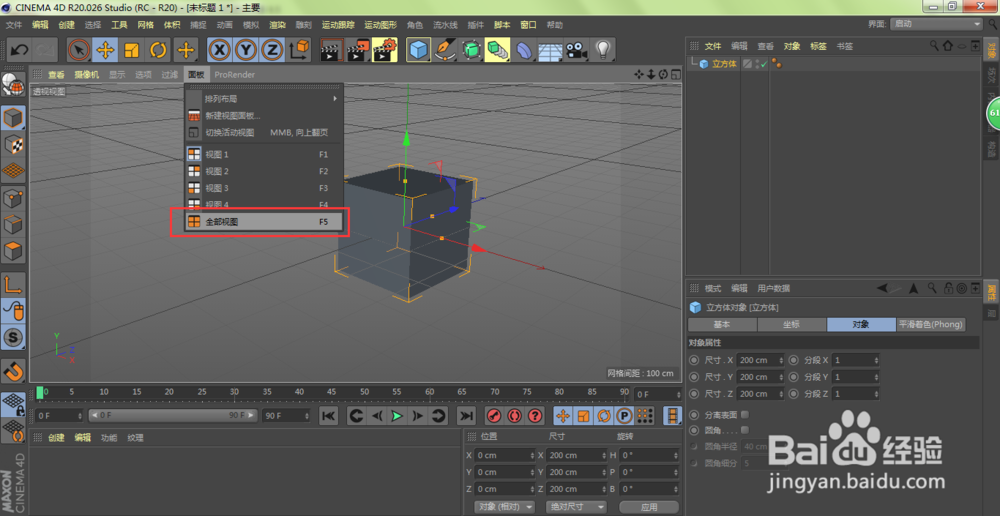Click the Camera object icon
The width and height of the screenshot is (1000, 516).
click(x=576, y=50)
